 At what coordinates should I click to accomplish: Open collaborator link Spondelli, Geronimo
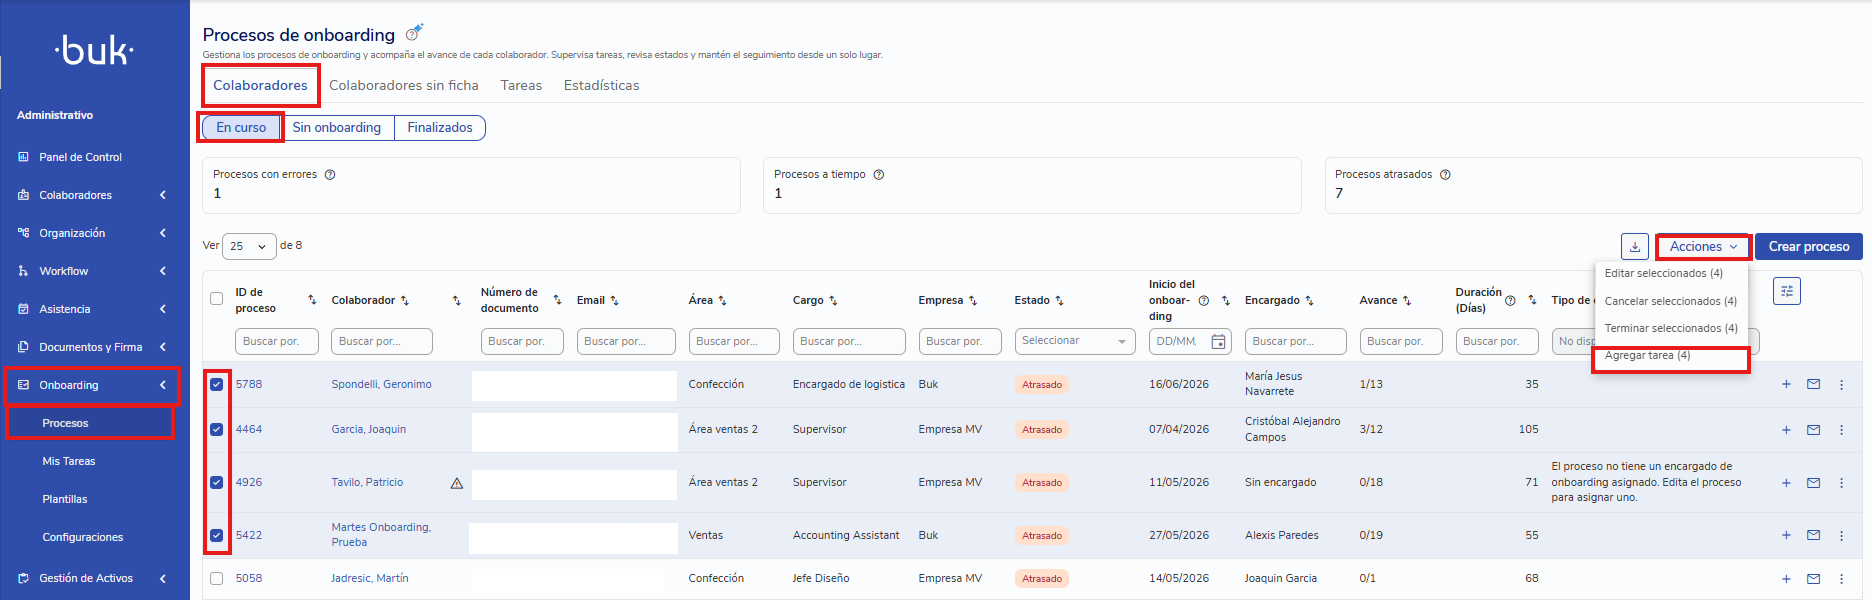click(382, 384)
